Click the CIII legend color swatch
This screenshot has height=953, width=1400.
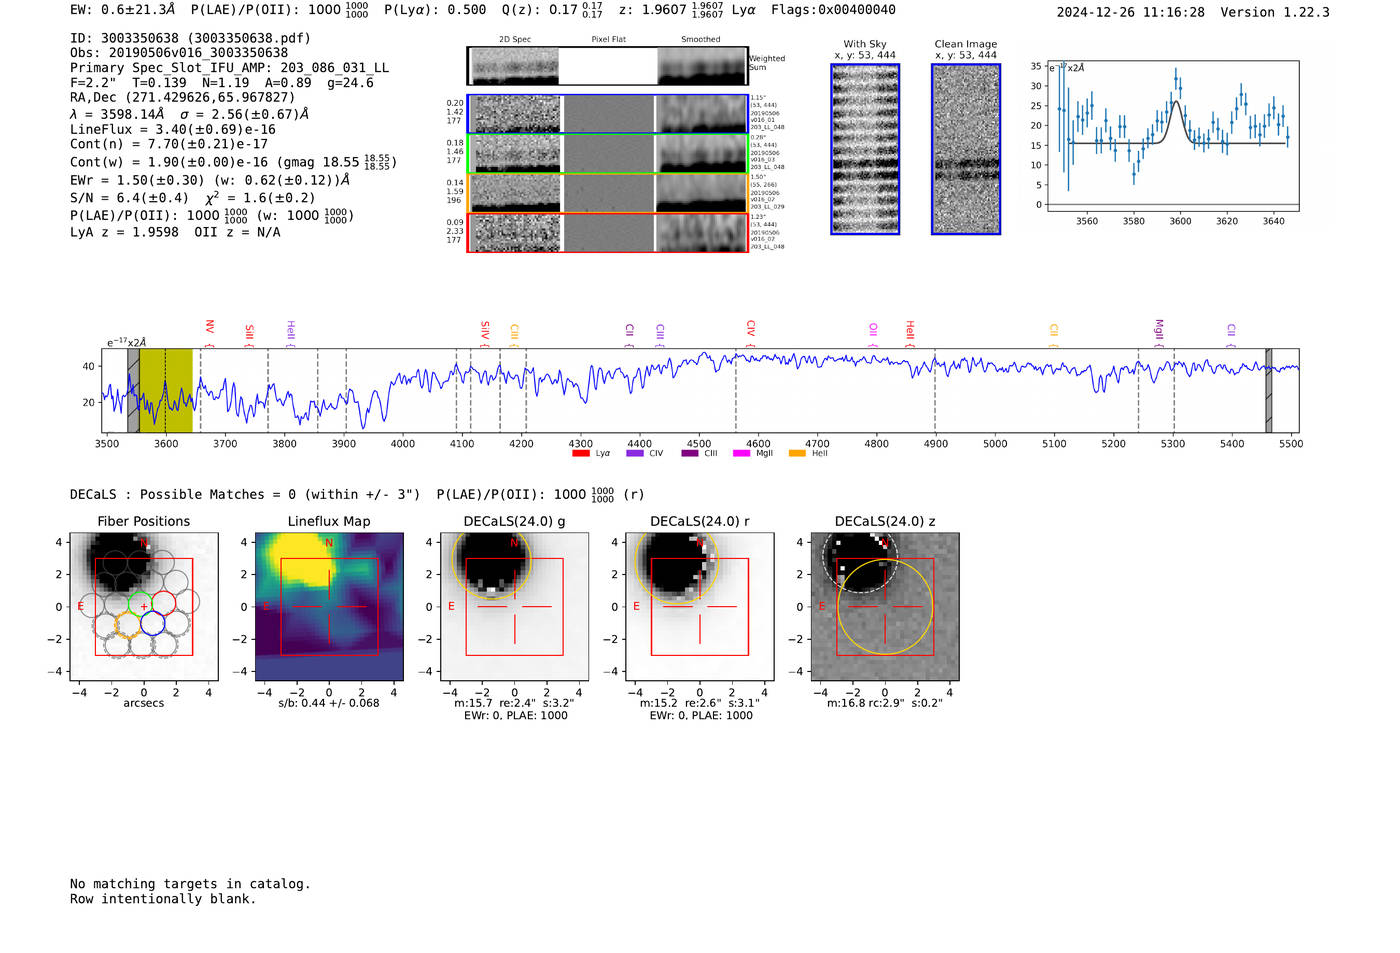click(x=690, y=453)
